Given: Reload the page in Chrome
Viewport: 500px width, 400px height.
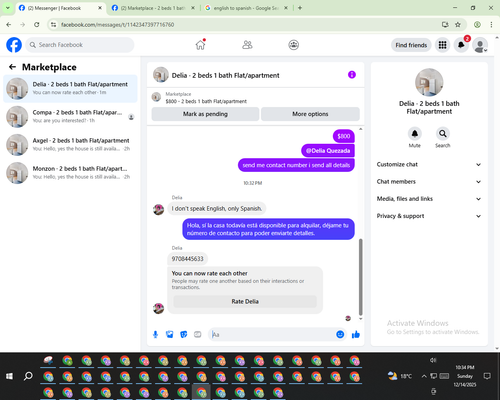Looking at the screenshot, I should click(x=37, y=24).
